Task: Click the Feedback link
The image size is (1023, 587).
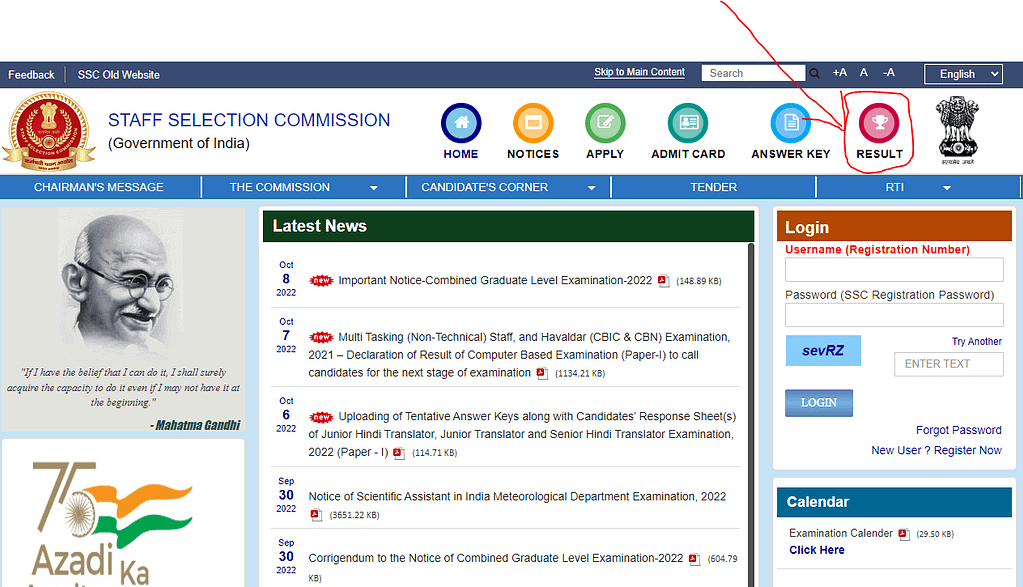Action: point(31,75)
